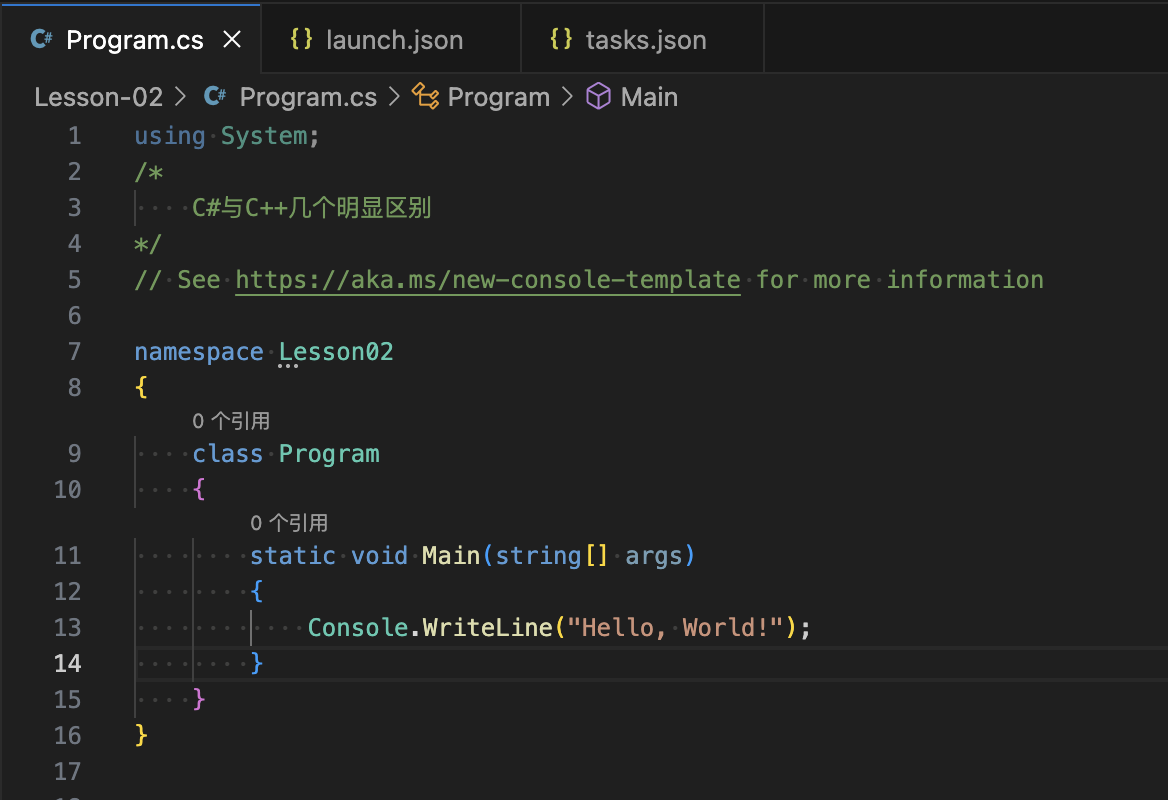
Task: Expand the Main method breadcrumb
Action: 649,97
